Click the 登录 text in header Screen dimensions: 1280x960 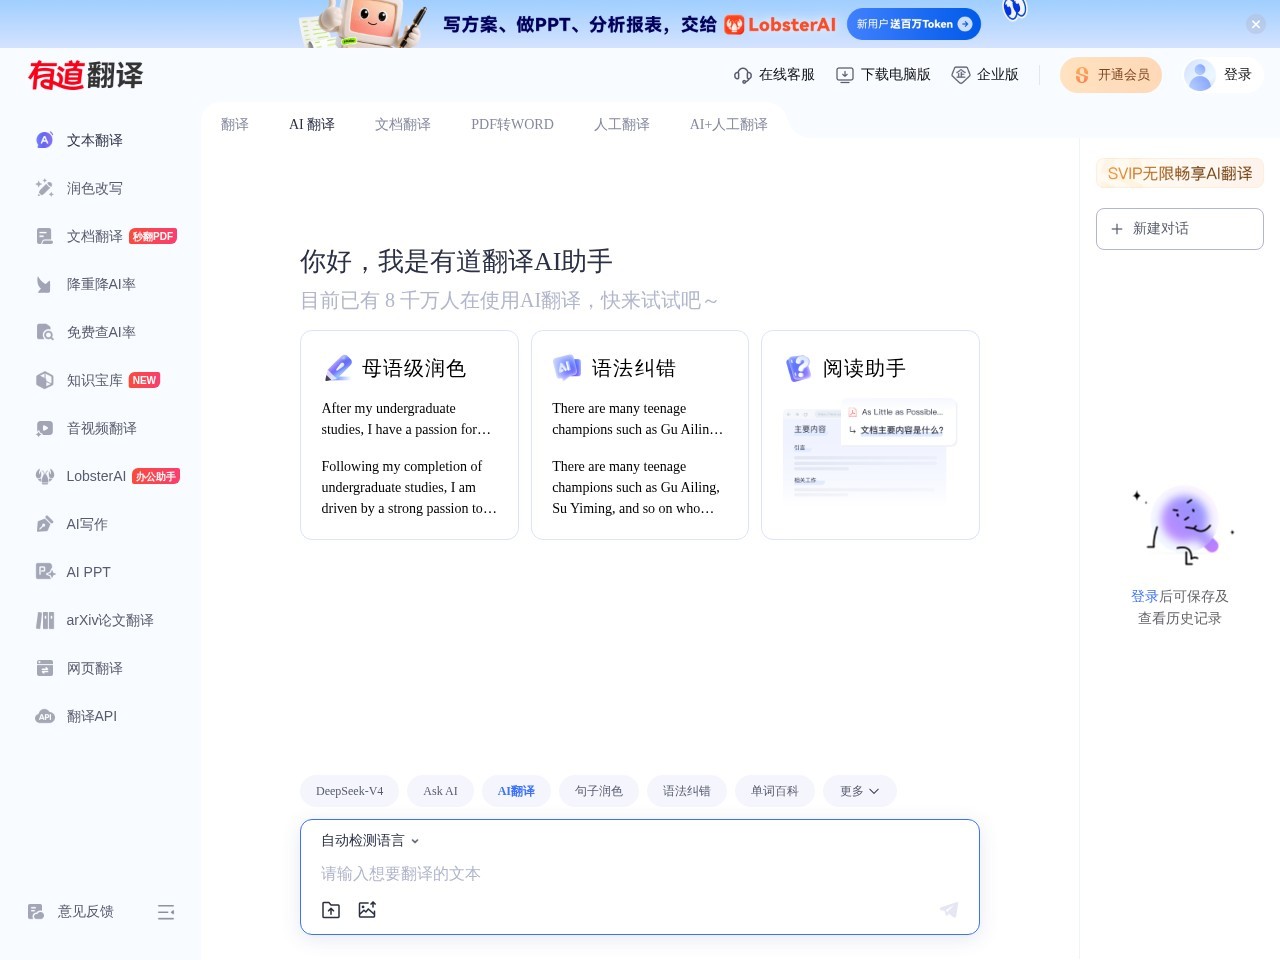[1238, 75]
